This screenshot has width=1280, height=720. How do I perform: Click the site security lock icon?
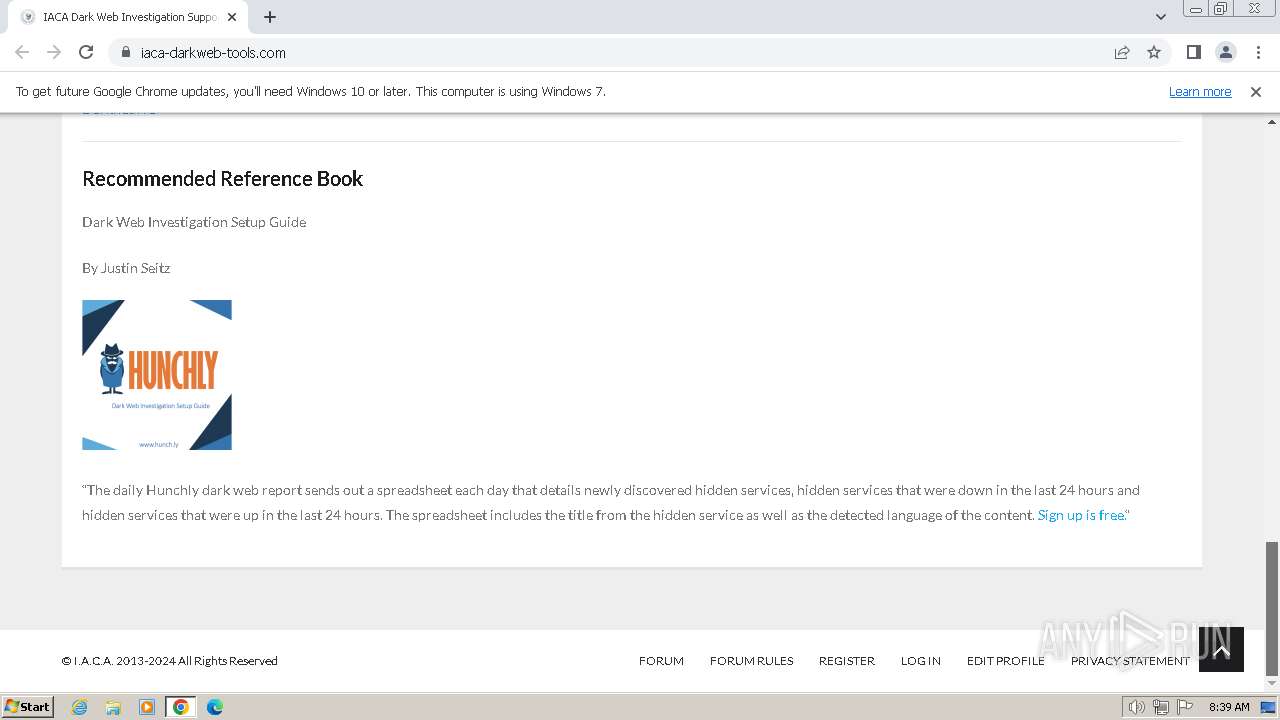126,53
